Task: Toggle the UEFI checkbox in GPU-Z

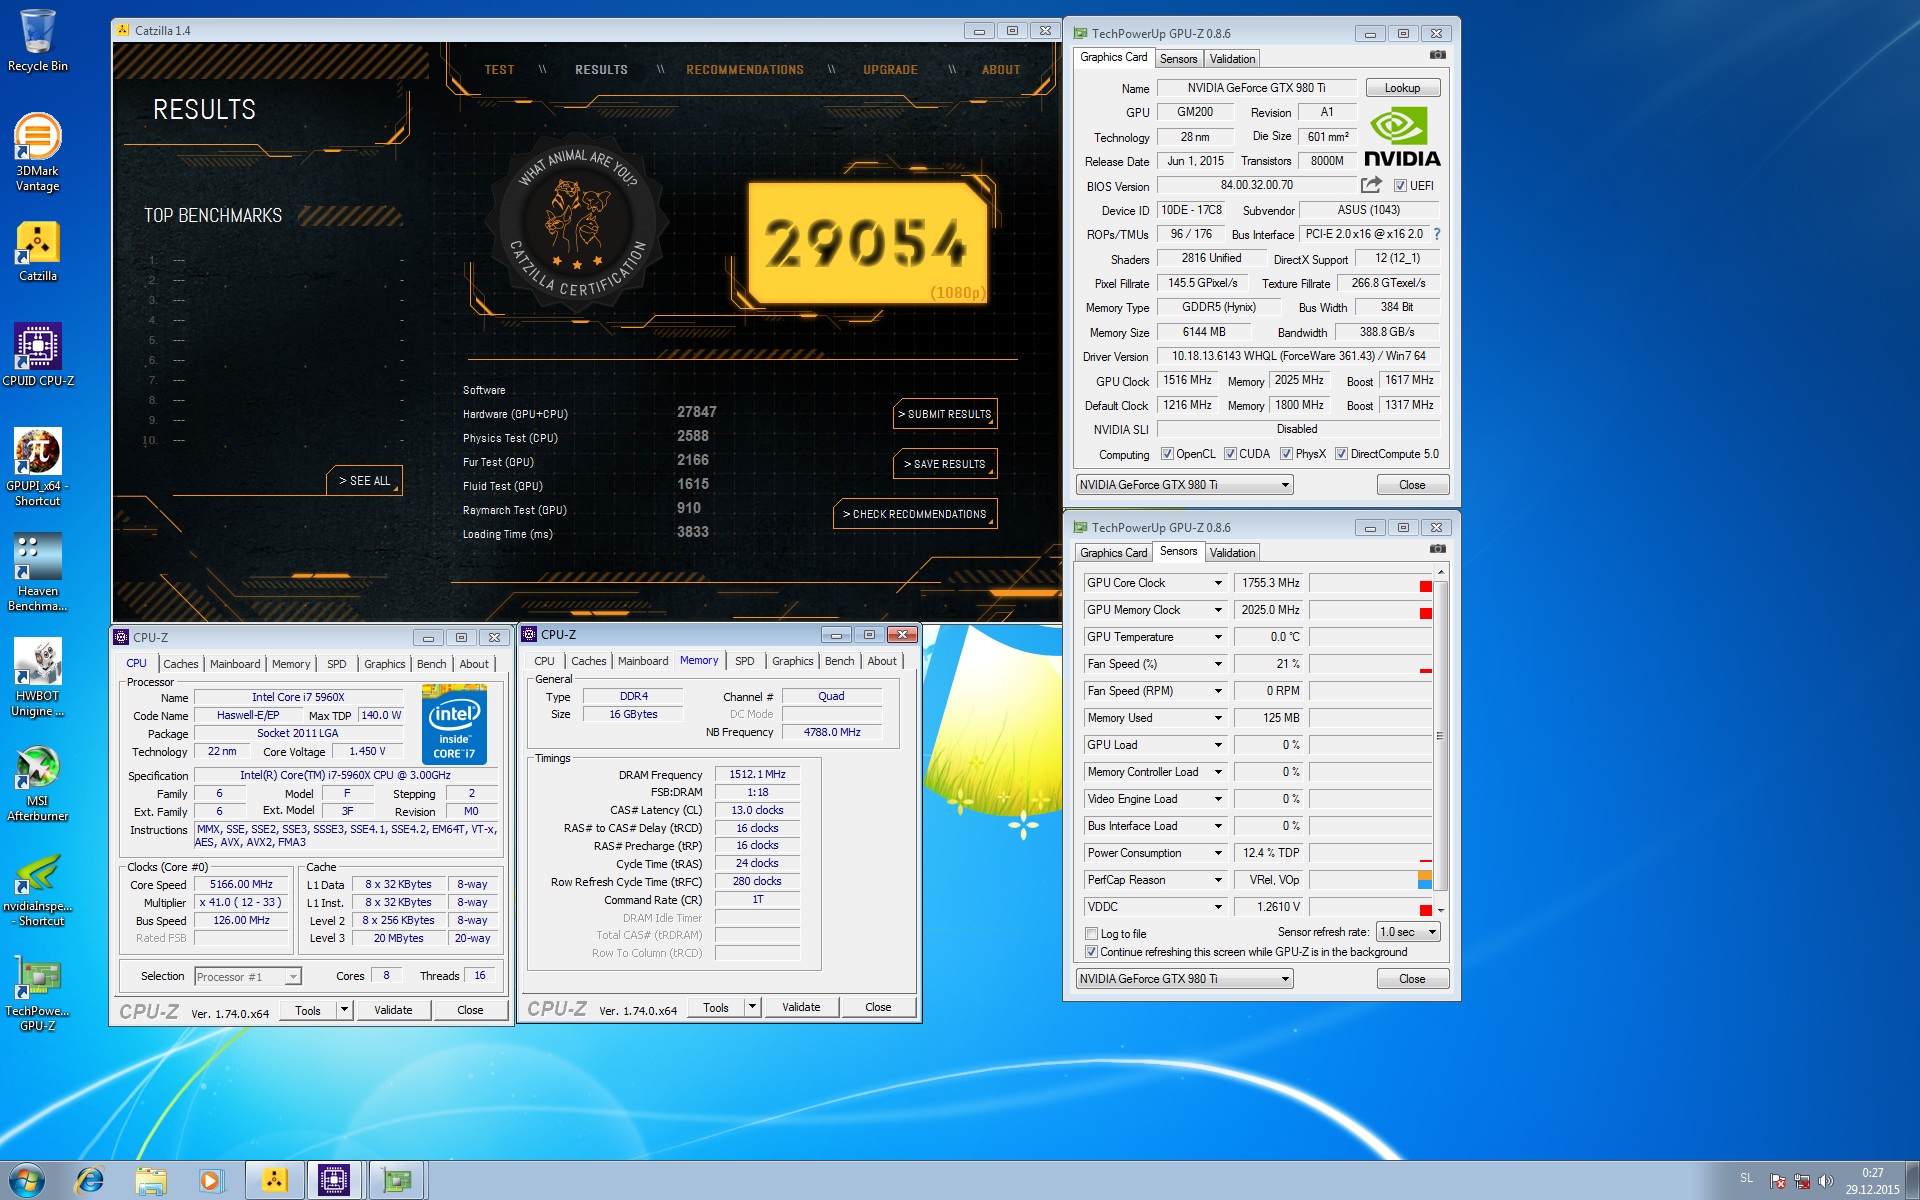Action: [1400, 186]
